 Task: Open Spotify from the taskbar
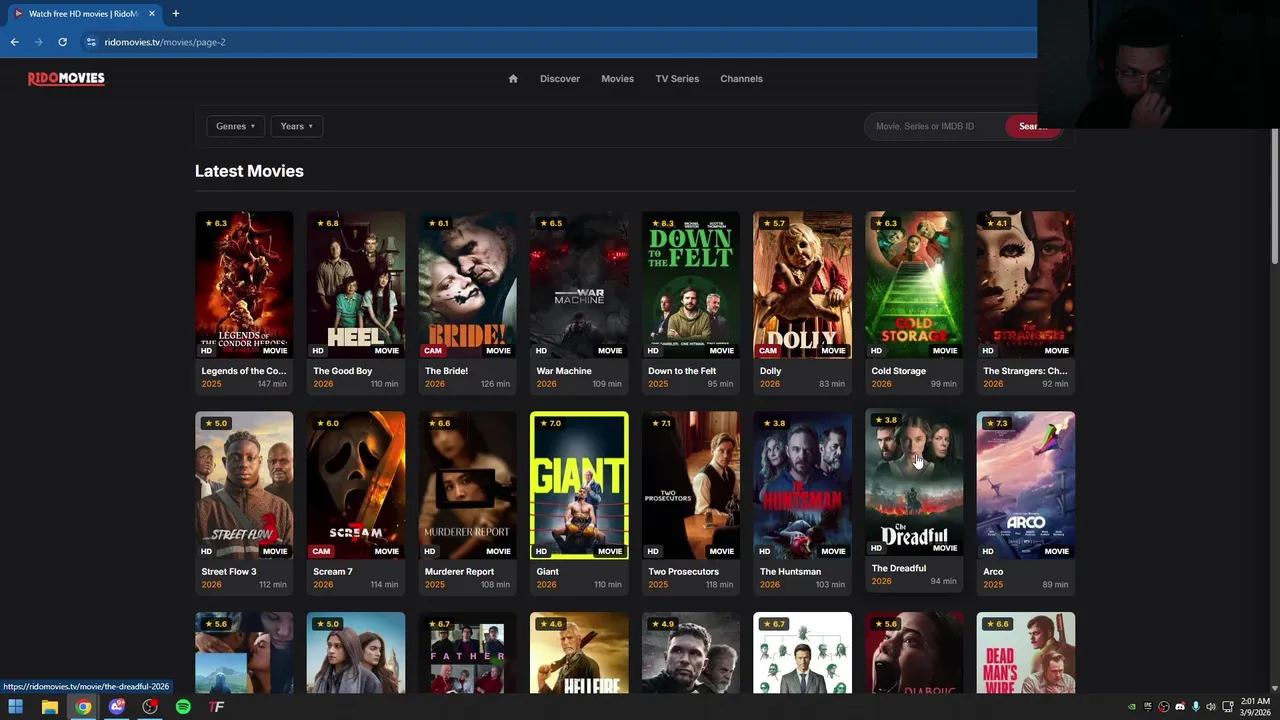pos(183,707)
